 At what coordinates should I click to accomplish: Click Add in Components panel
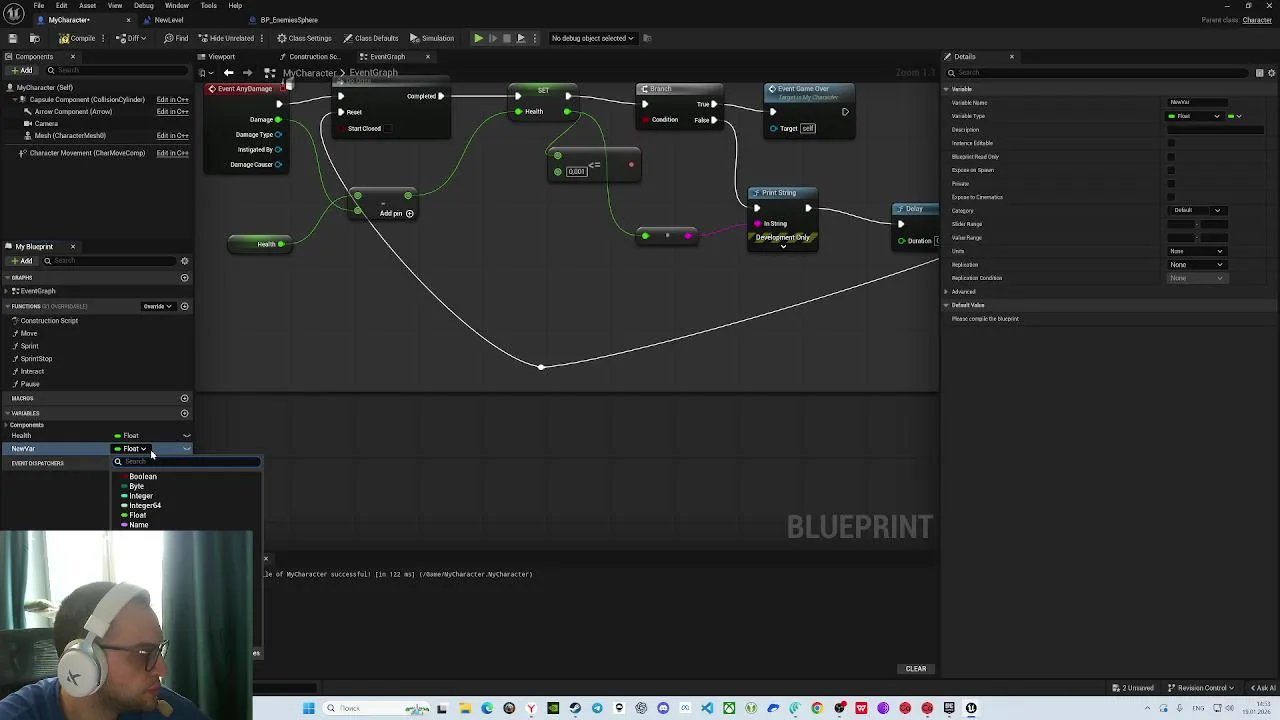tap(21, 70)
